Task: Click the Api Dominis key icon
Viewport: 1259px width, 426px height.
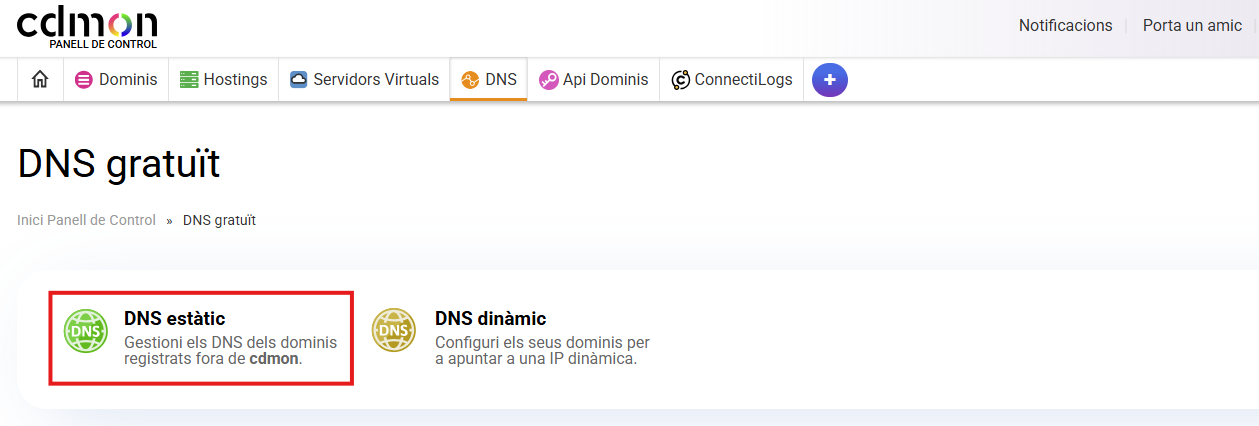Action: coord(548,80)
